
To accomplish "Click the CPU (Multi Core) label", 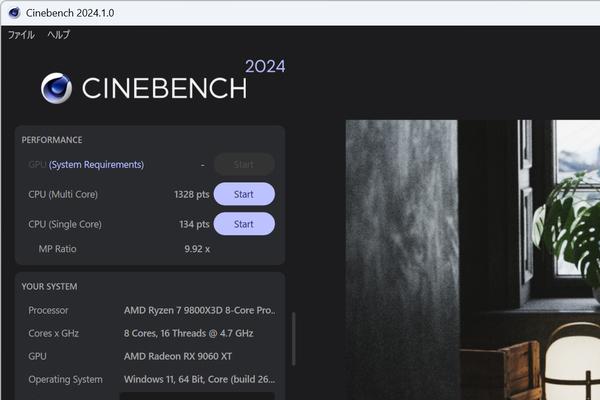I will point(63,194).
